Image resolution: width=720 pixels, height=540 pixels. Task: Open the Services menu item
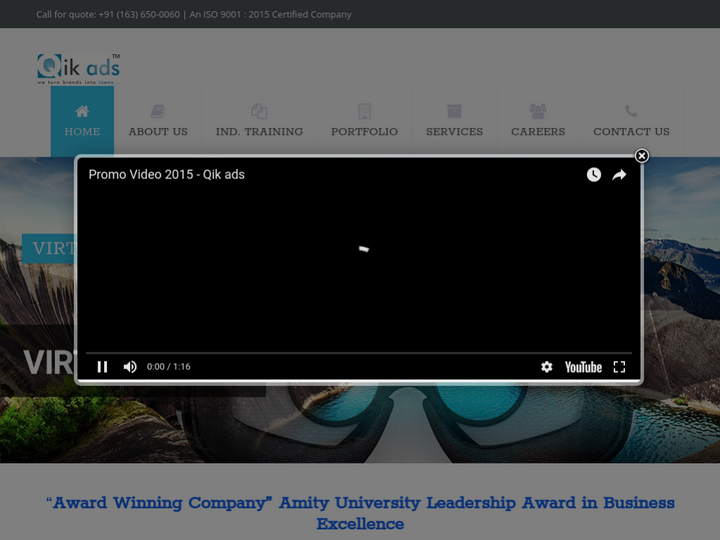point(454,121)
